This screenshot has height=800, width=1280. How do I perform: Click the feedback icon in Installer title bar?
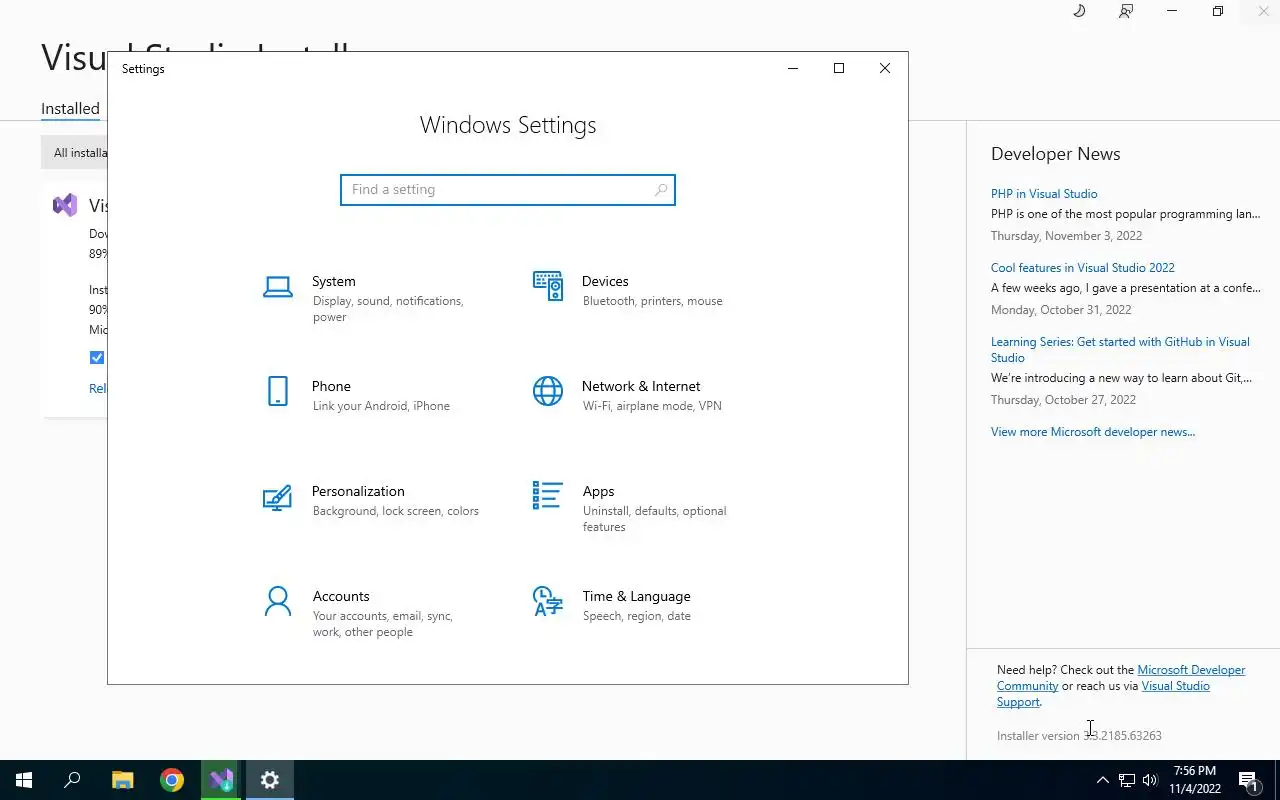tap(1126, 11)
